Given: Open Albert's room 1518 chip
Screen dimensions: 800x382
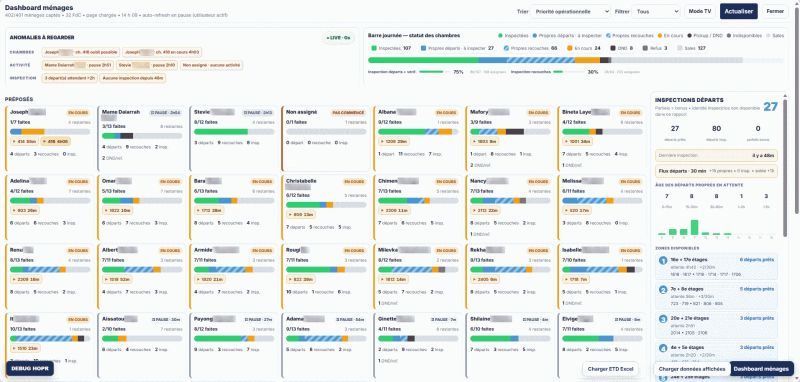Looking at the screenshot, I should coord(117,279).
